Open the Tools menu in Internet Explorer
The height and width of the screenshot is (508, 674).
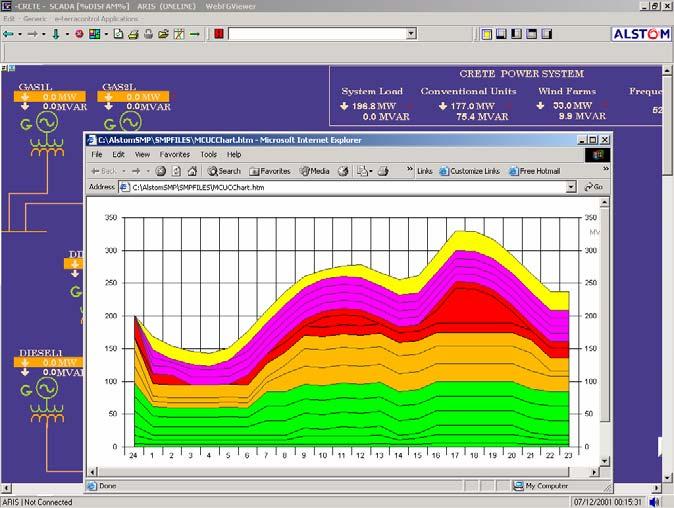tap(208, 154)
